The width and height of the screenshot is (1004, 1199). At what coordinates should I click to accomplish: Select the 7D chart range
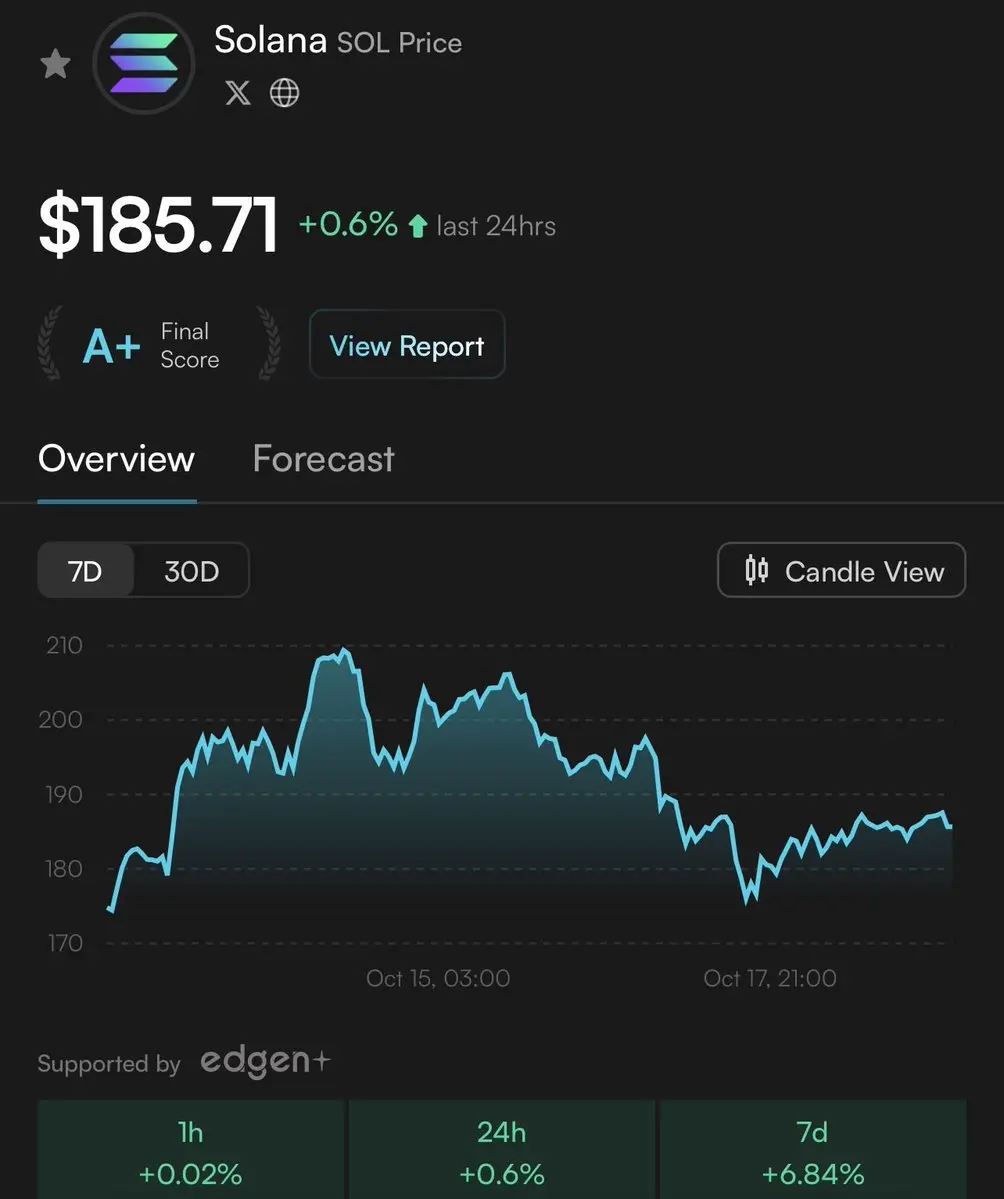pyautogui.click(x=85, y=571)
